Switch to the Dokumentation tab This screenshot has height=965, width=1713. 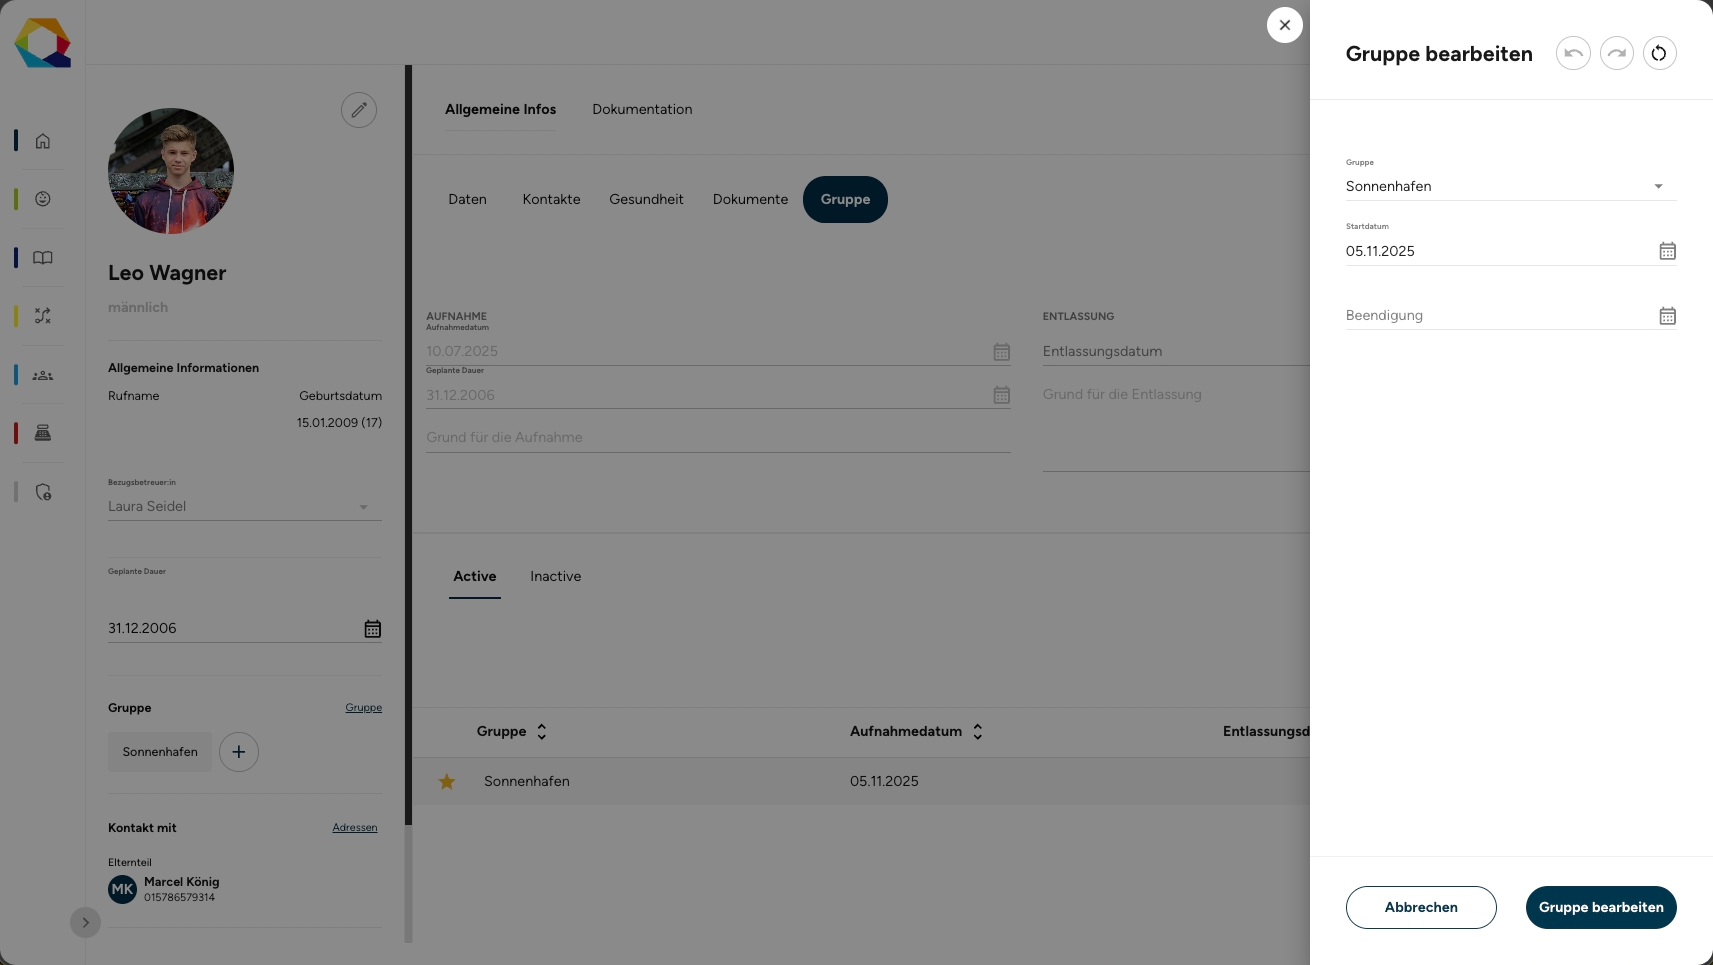click(x=642, y=109)
